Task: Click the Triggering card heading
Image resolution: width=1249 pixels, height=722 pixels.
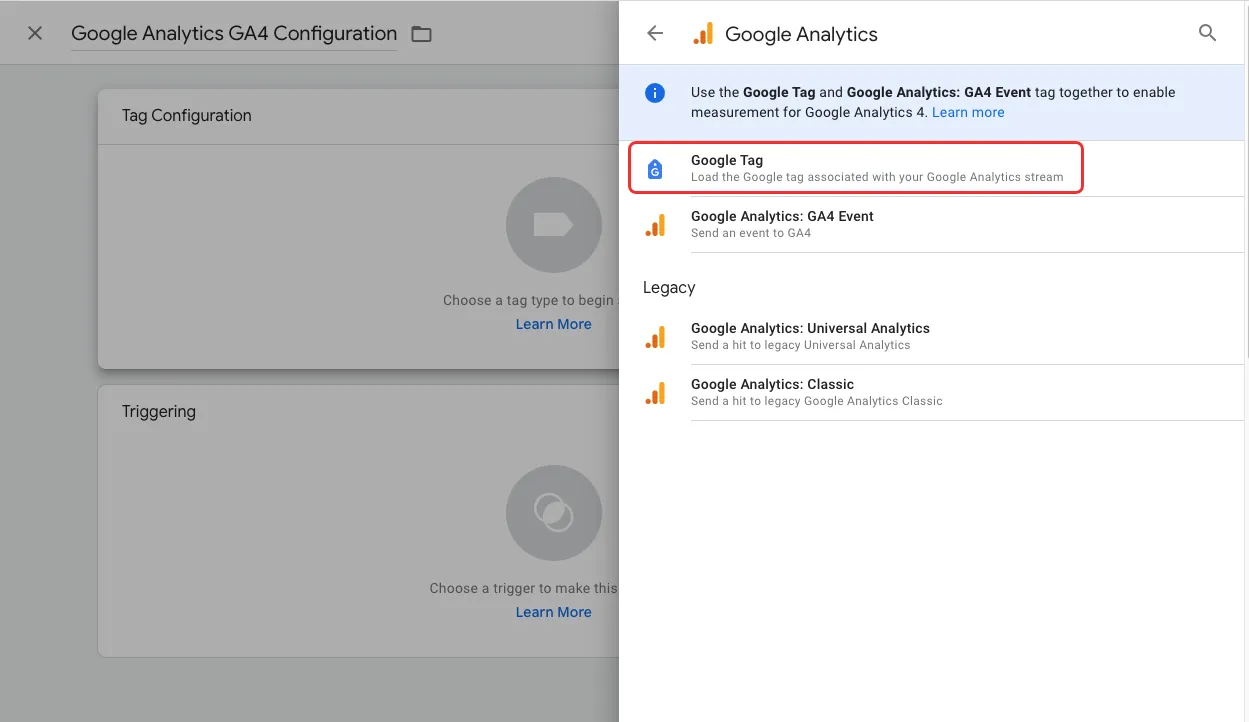Action: (x=159, y=411)
